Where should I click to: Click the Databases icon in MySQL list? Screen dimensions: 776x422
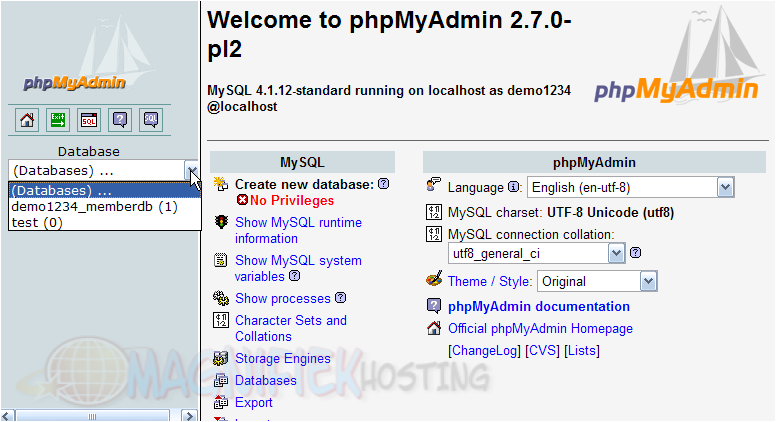pyautogui.click(x=221, y=380)
